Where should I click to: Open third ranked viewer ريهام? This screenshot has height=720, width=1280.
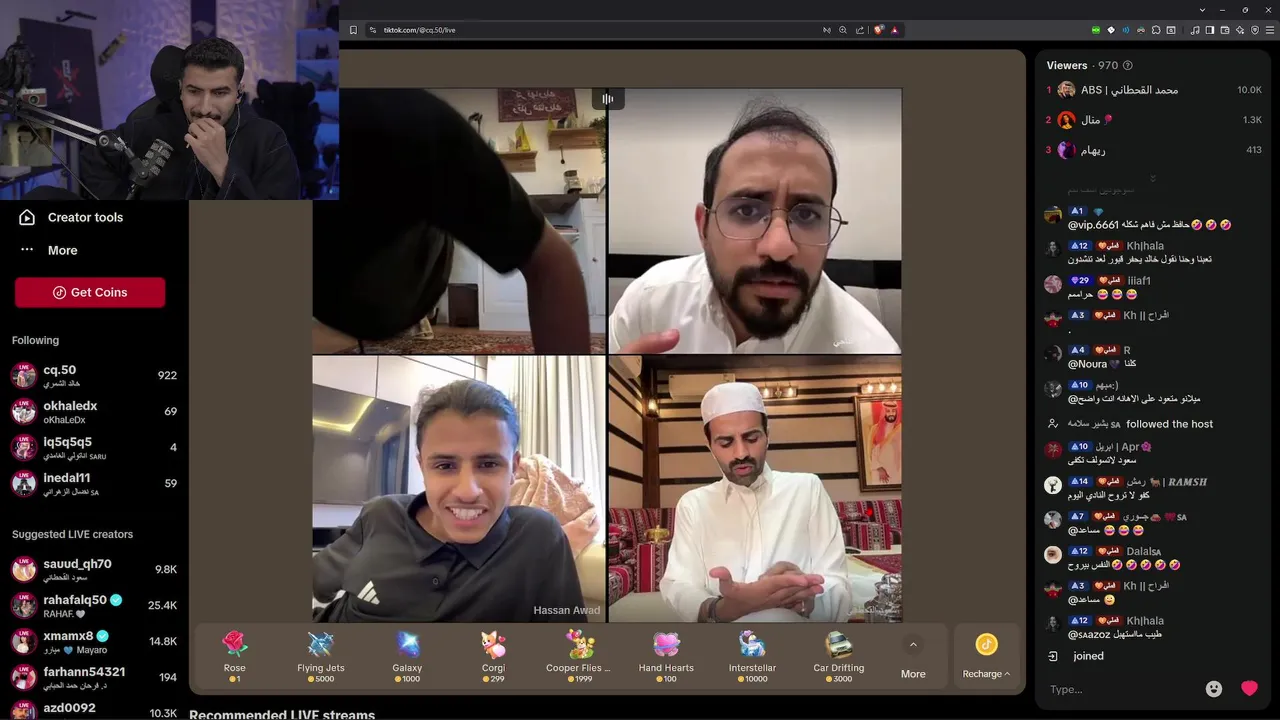pos(1153,150)
